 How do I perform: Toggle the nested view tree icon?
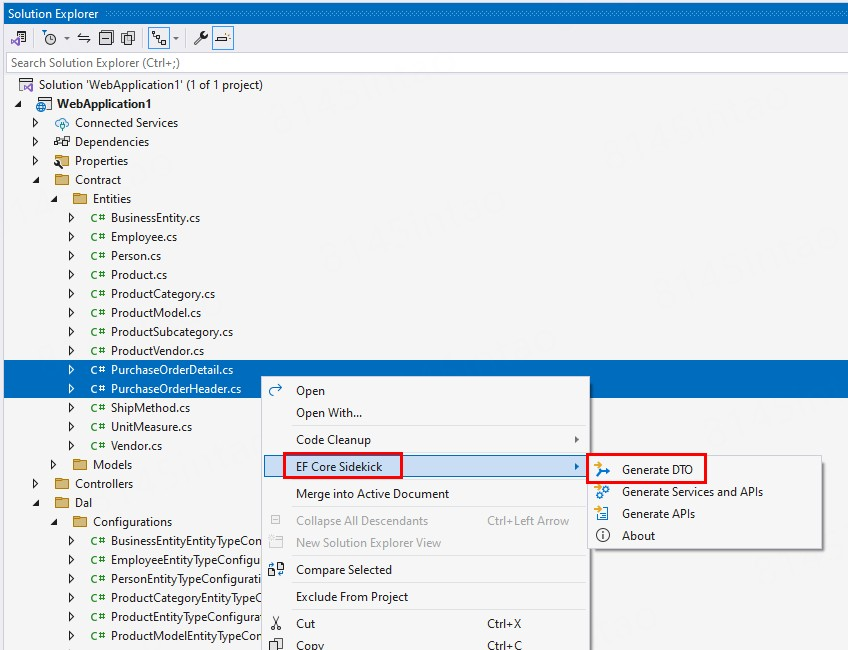pos(158,38)
